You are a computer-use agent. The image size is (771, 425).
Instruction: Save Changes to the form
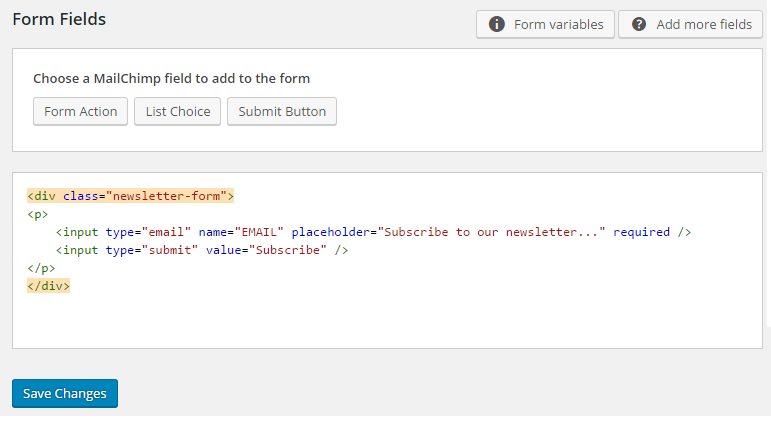click(65, 394)
